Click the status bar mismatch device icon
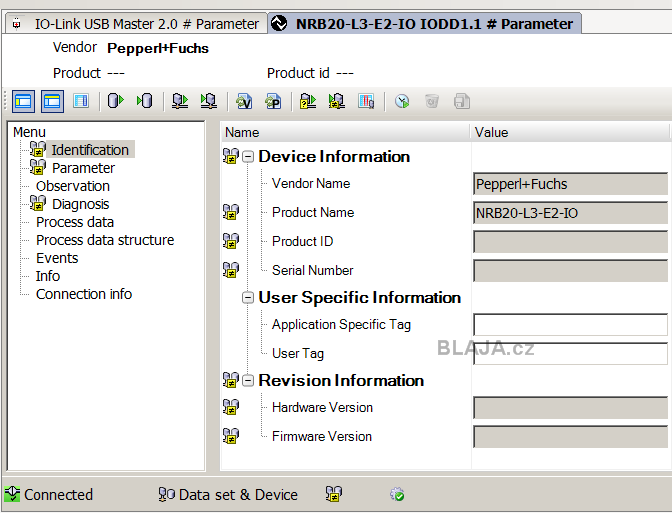672x513 pixels. coord(334,494)
